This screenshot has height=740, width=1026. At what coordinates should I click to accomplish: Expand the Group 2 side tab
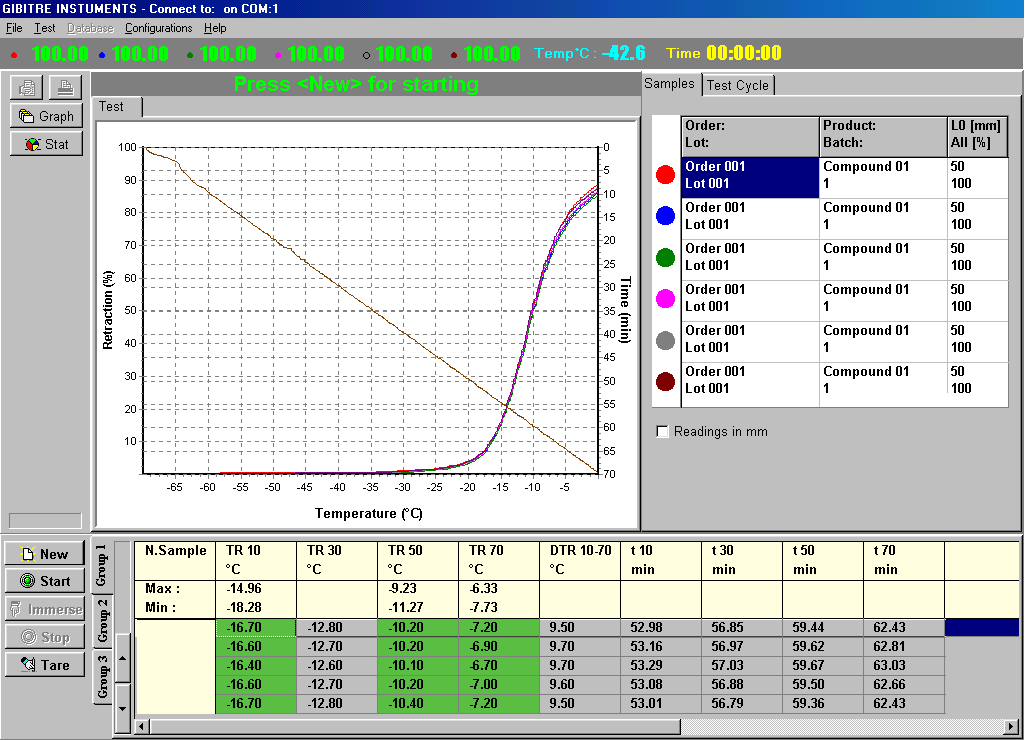coord(103,620)
